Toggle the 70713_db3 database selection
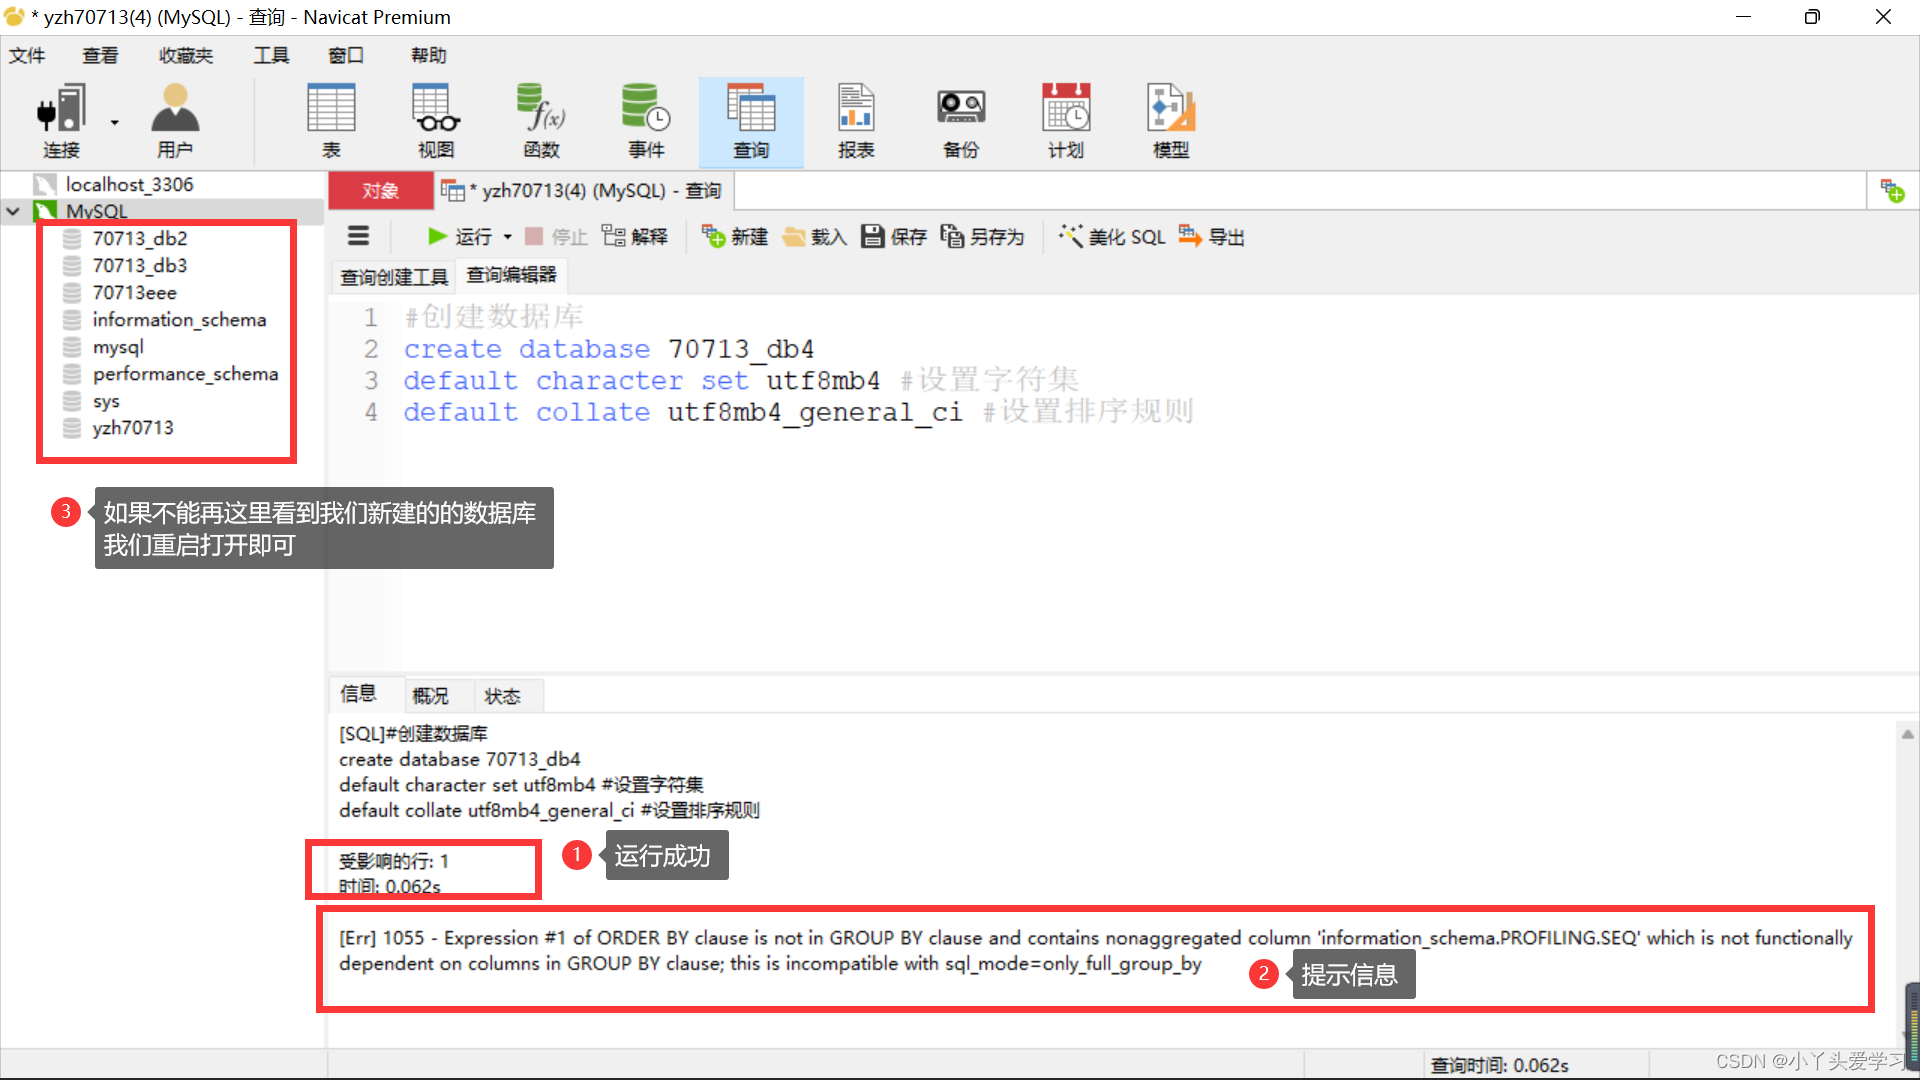 (140, 264)
